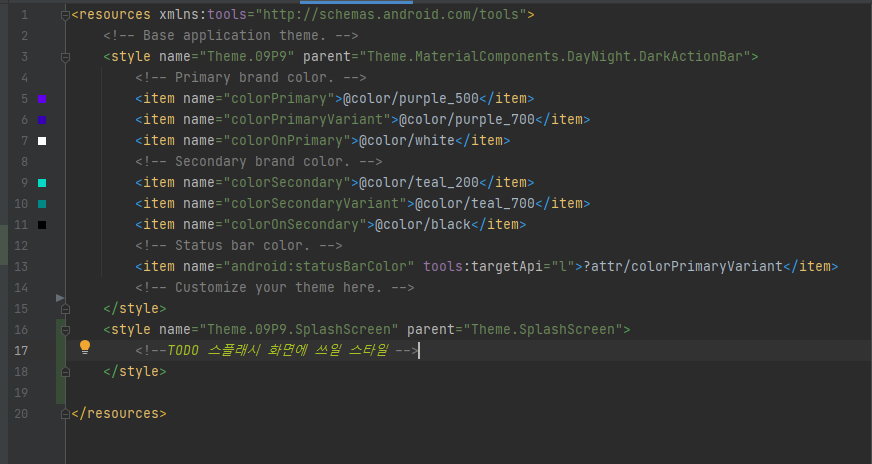This screenshot has width=872, height=464.
Task: Click "Theme.SplashScreen" parent value
Action: point(543,329)
